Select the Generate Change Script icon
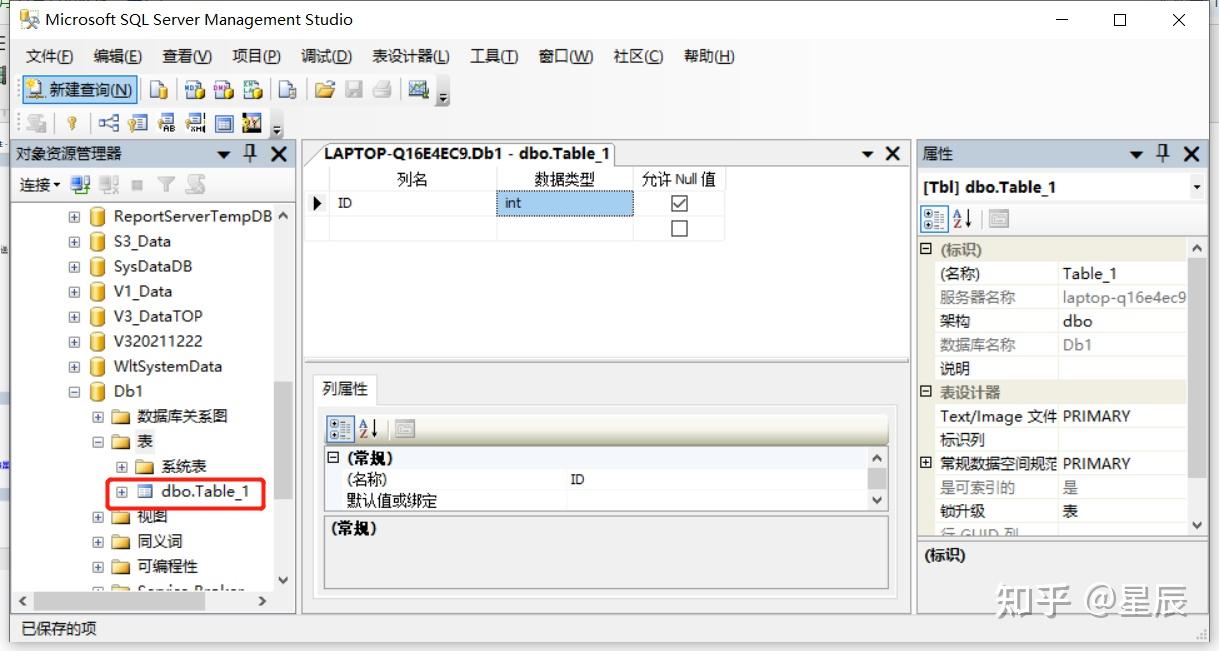1219x651 pixels. [37, 123]
